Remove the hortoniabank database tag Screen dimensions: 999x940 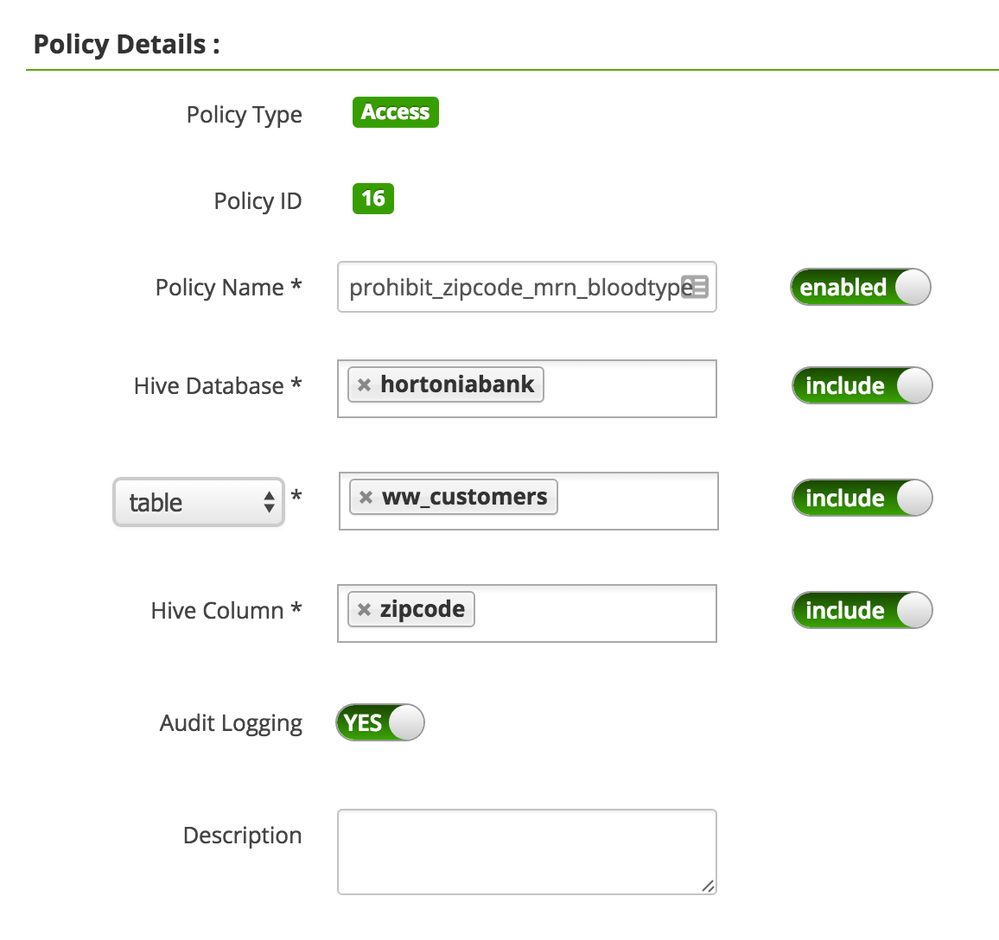(x=364, y=385)
